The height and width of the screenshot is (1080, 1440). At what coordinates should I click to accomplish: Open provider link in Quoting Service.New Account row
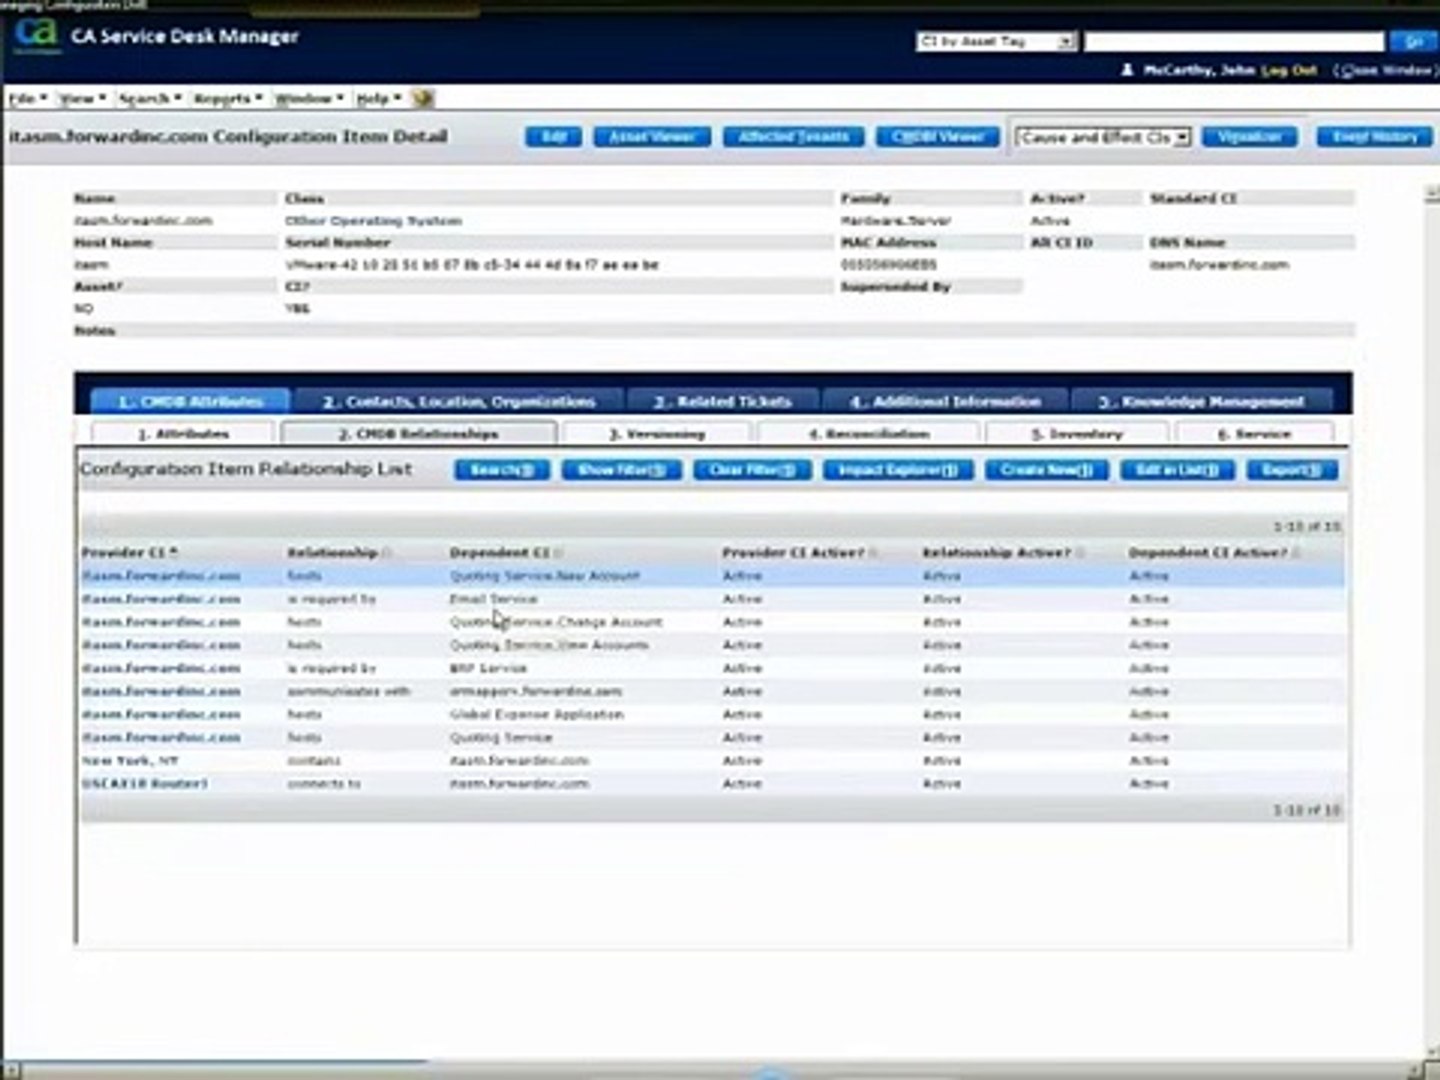click(x=161, y=576)
